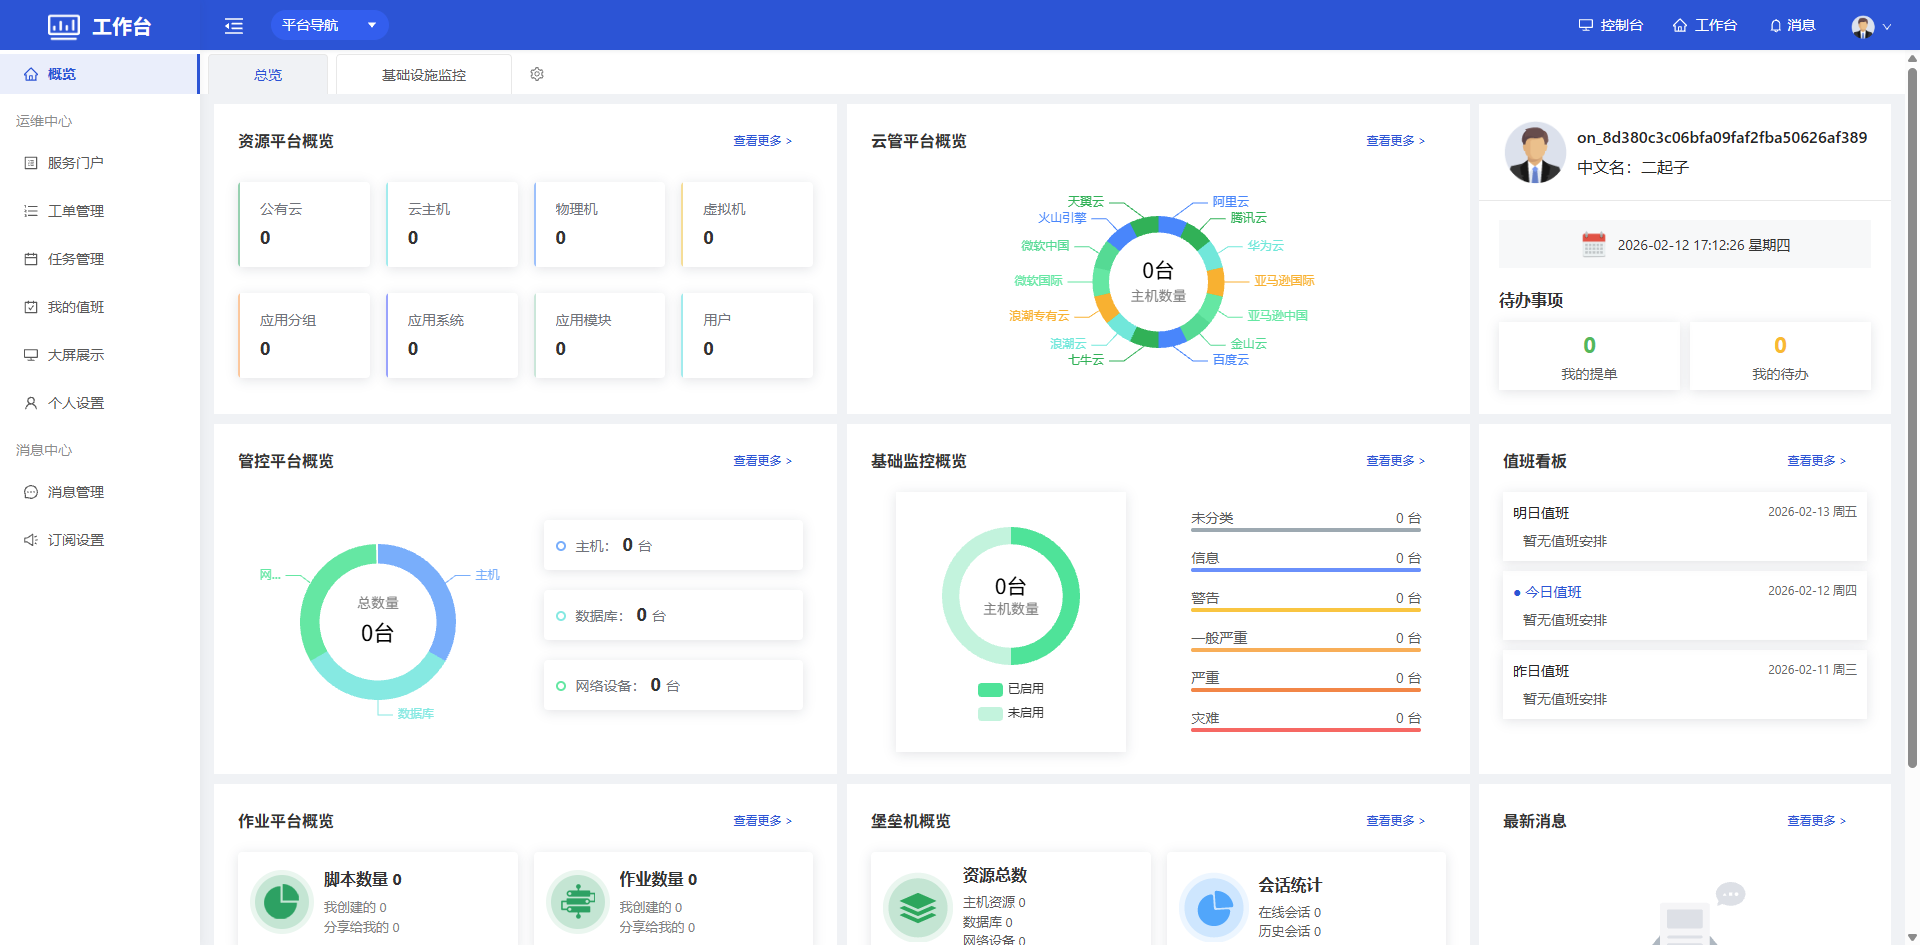
Task: Click the 服务门户 sidebar icon
Action: tap(31, 163)
